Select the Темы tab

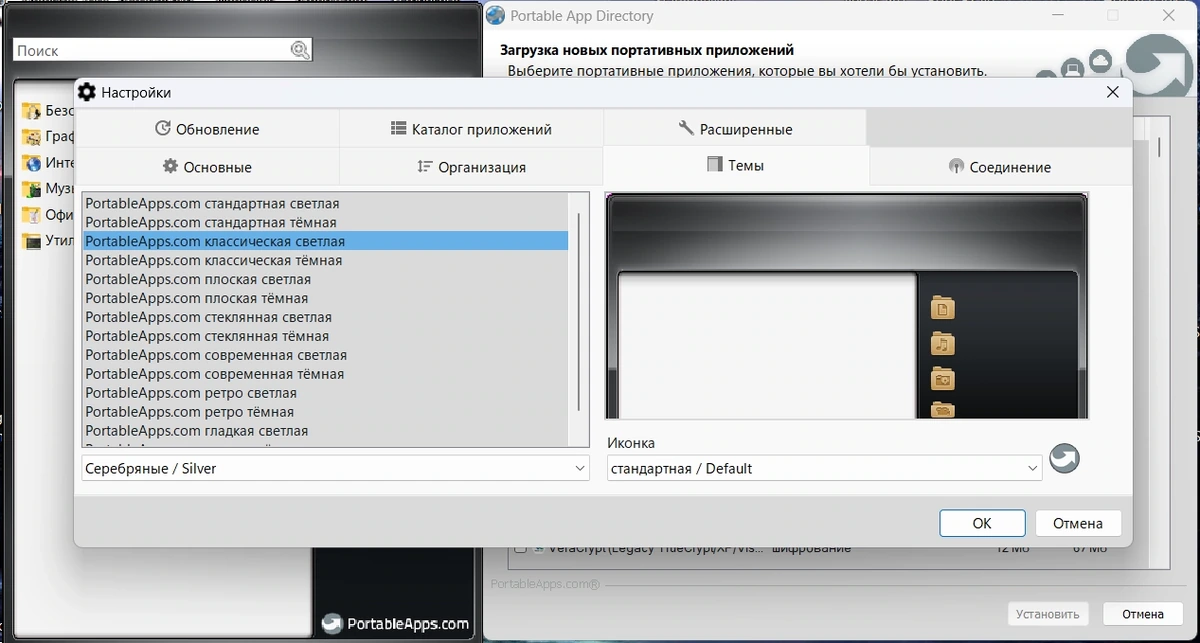point(735,166)
